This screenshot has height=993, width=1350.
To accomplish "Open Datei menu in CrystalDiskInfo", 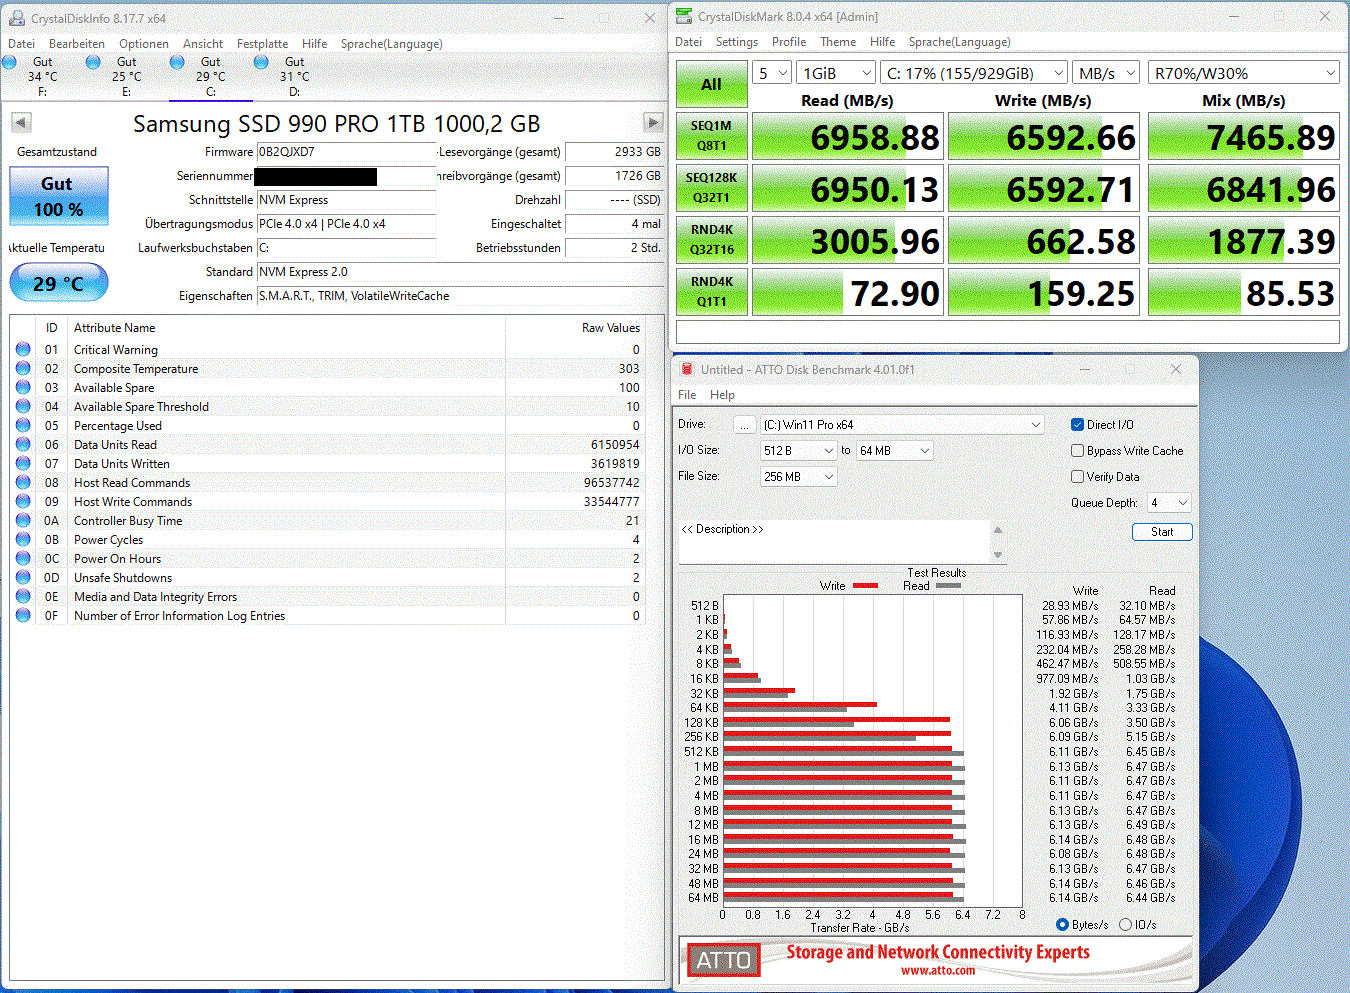I will coord(22,44).
